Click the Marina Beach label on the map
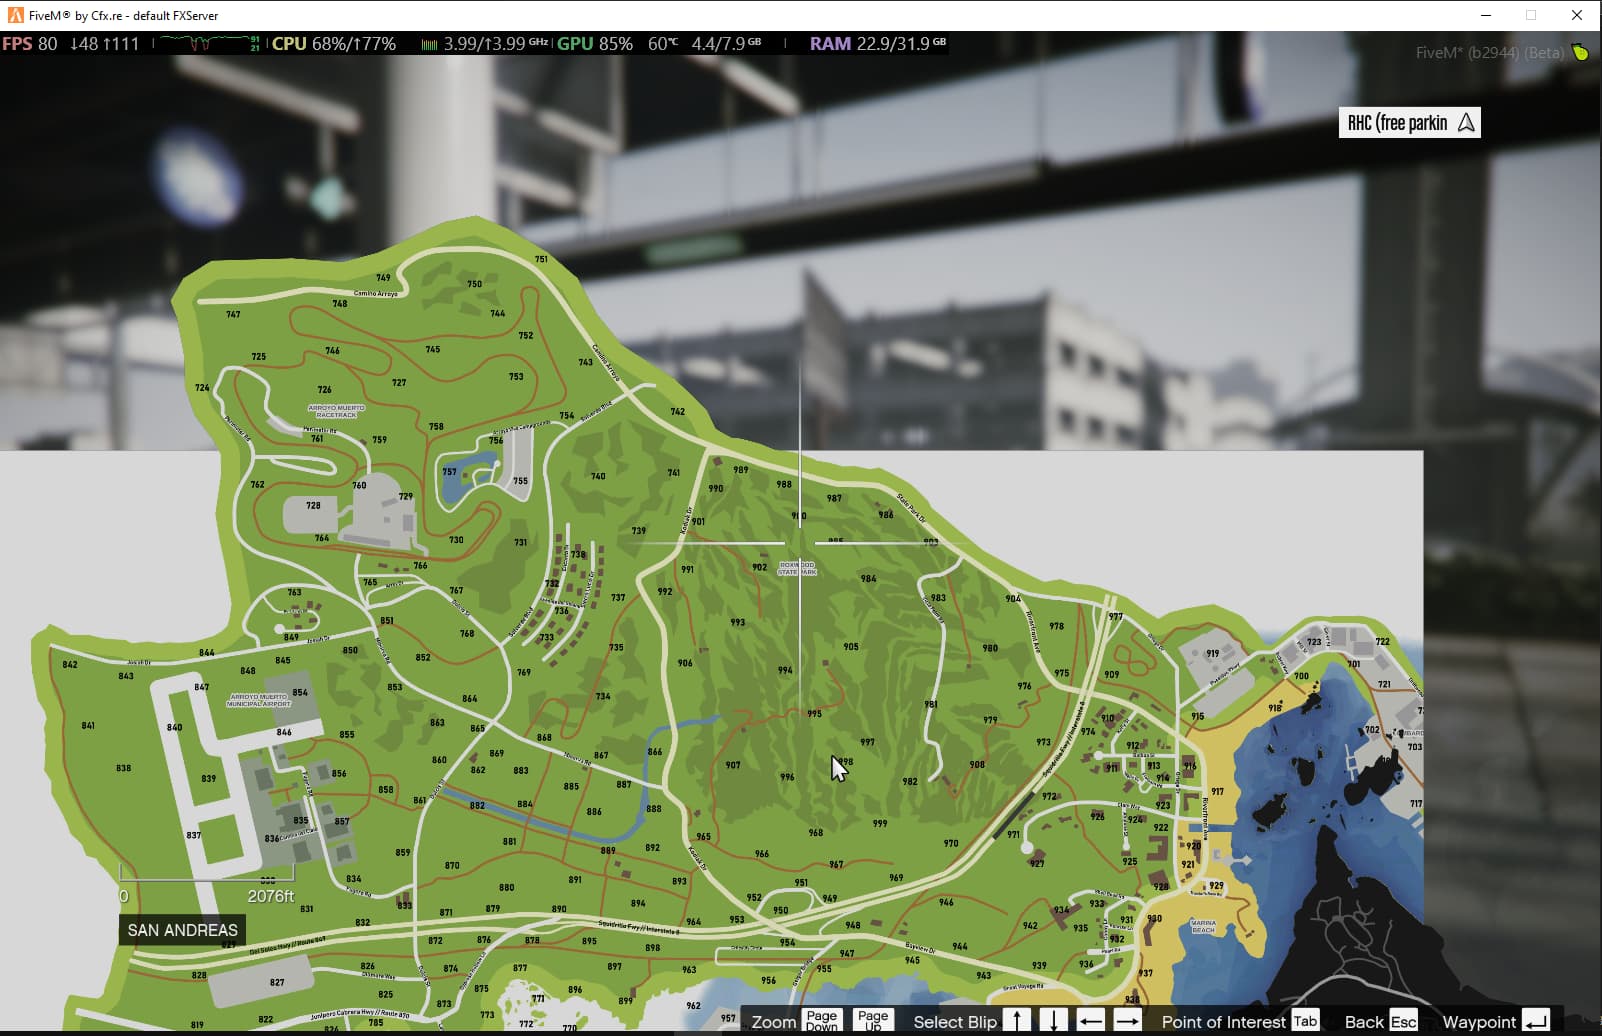 coord(1203,926)
